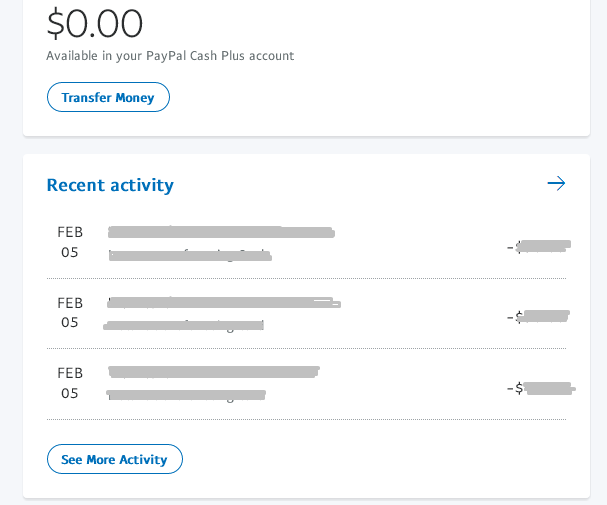Click the third transaction's blurred subtitle line

click(x=186, y=395)
